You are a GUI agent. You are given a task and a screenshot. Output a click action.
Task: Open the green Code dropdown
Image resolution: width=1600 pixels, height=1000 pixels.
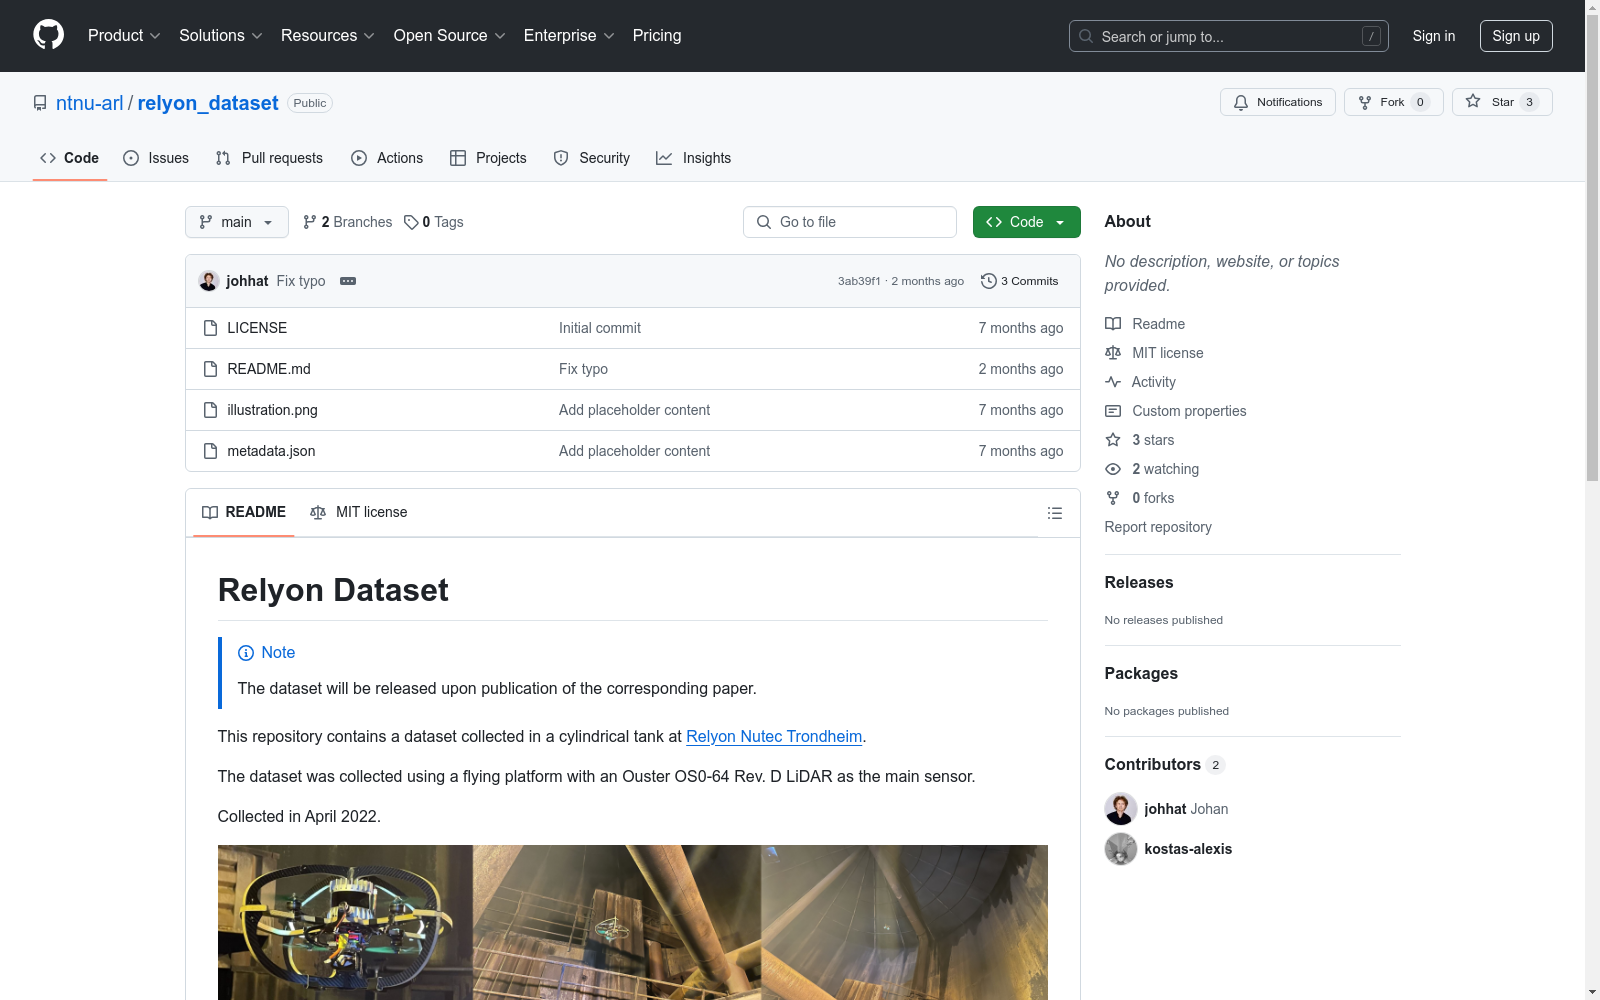click(1027, 222)
